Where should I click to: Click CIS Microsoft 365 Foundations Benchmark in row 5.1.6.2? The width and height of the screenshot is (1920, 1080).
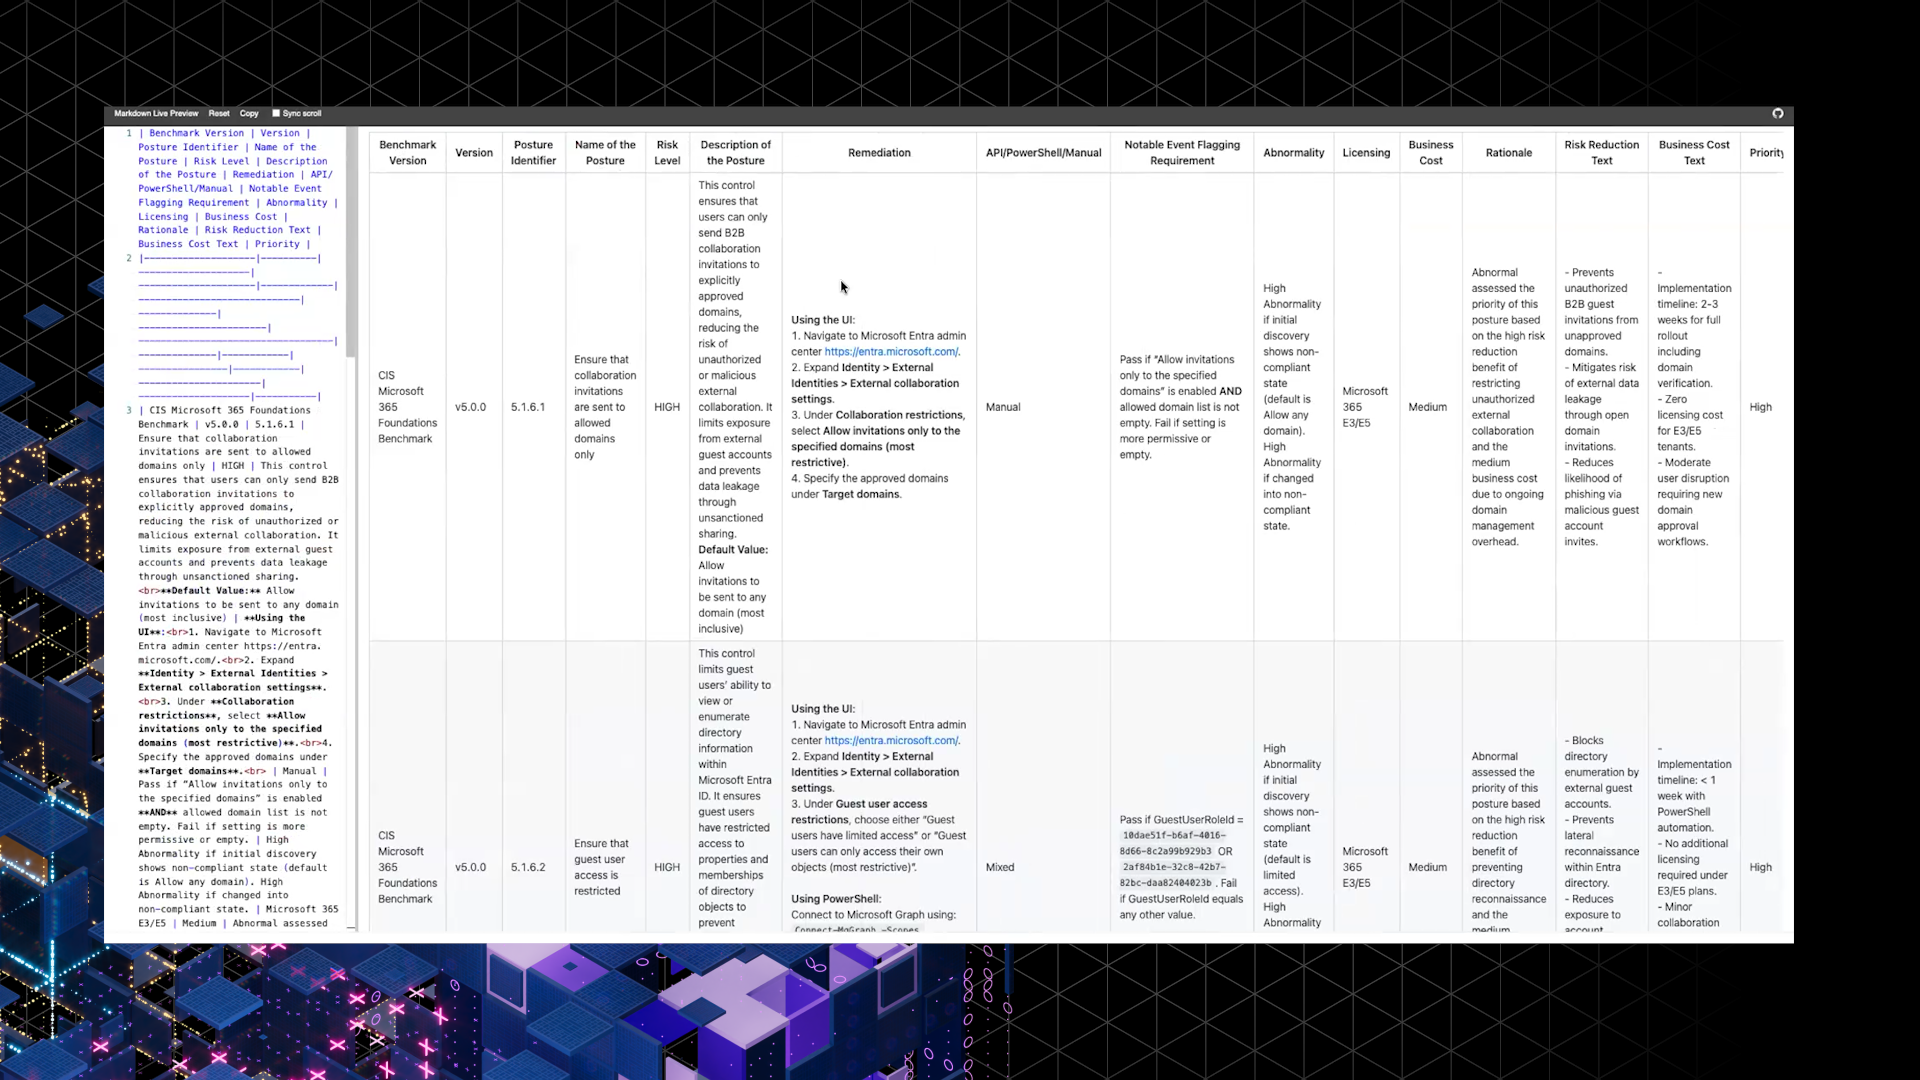tap(407, 868)
